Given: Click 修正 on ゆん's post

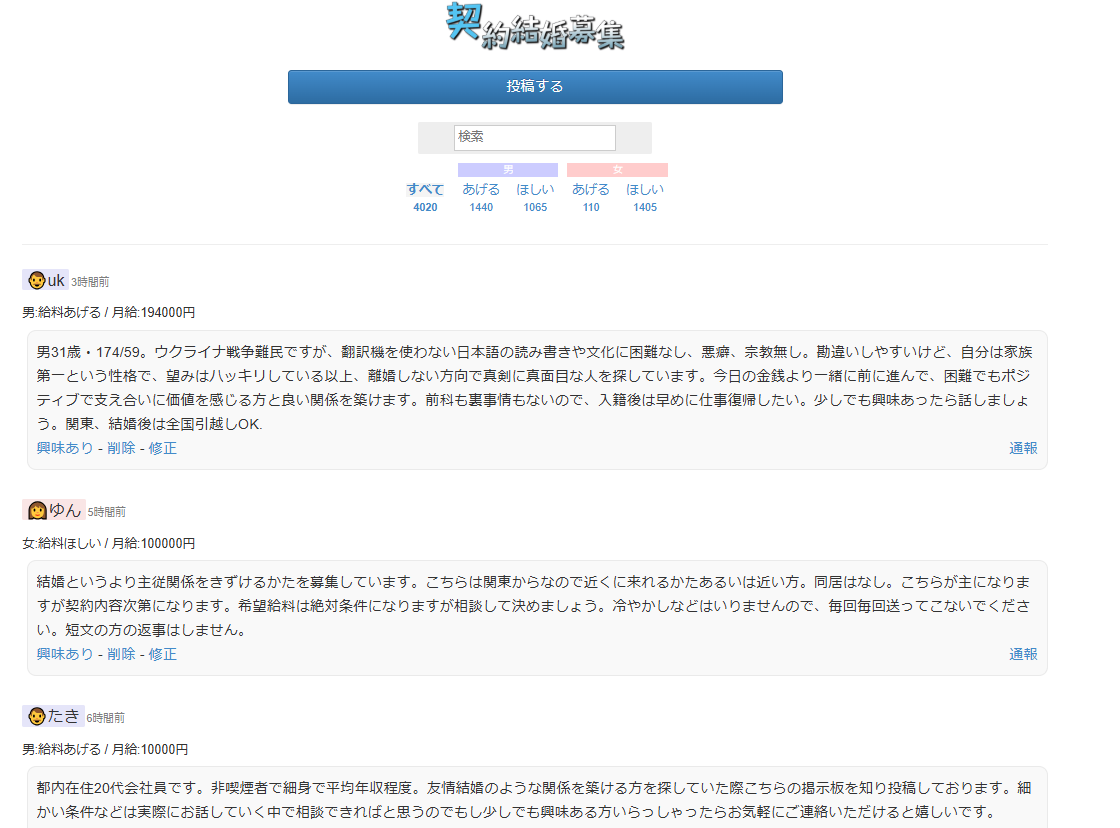Looking at the screenshot, I should (x=163, y=654).
